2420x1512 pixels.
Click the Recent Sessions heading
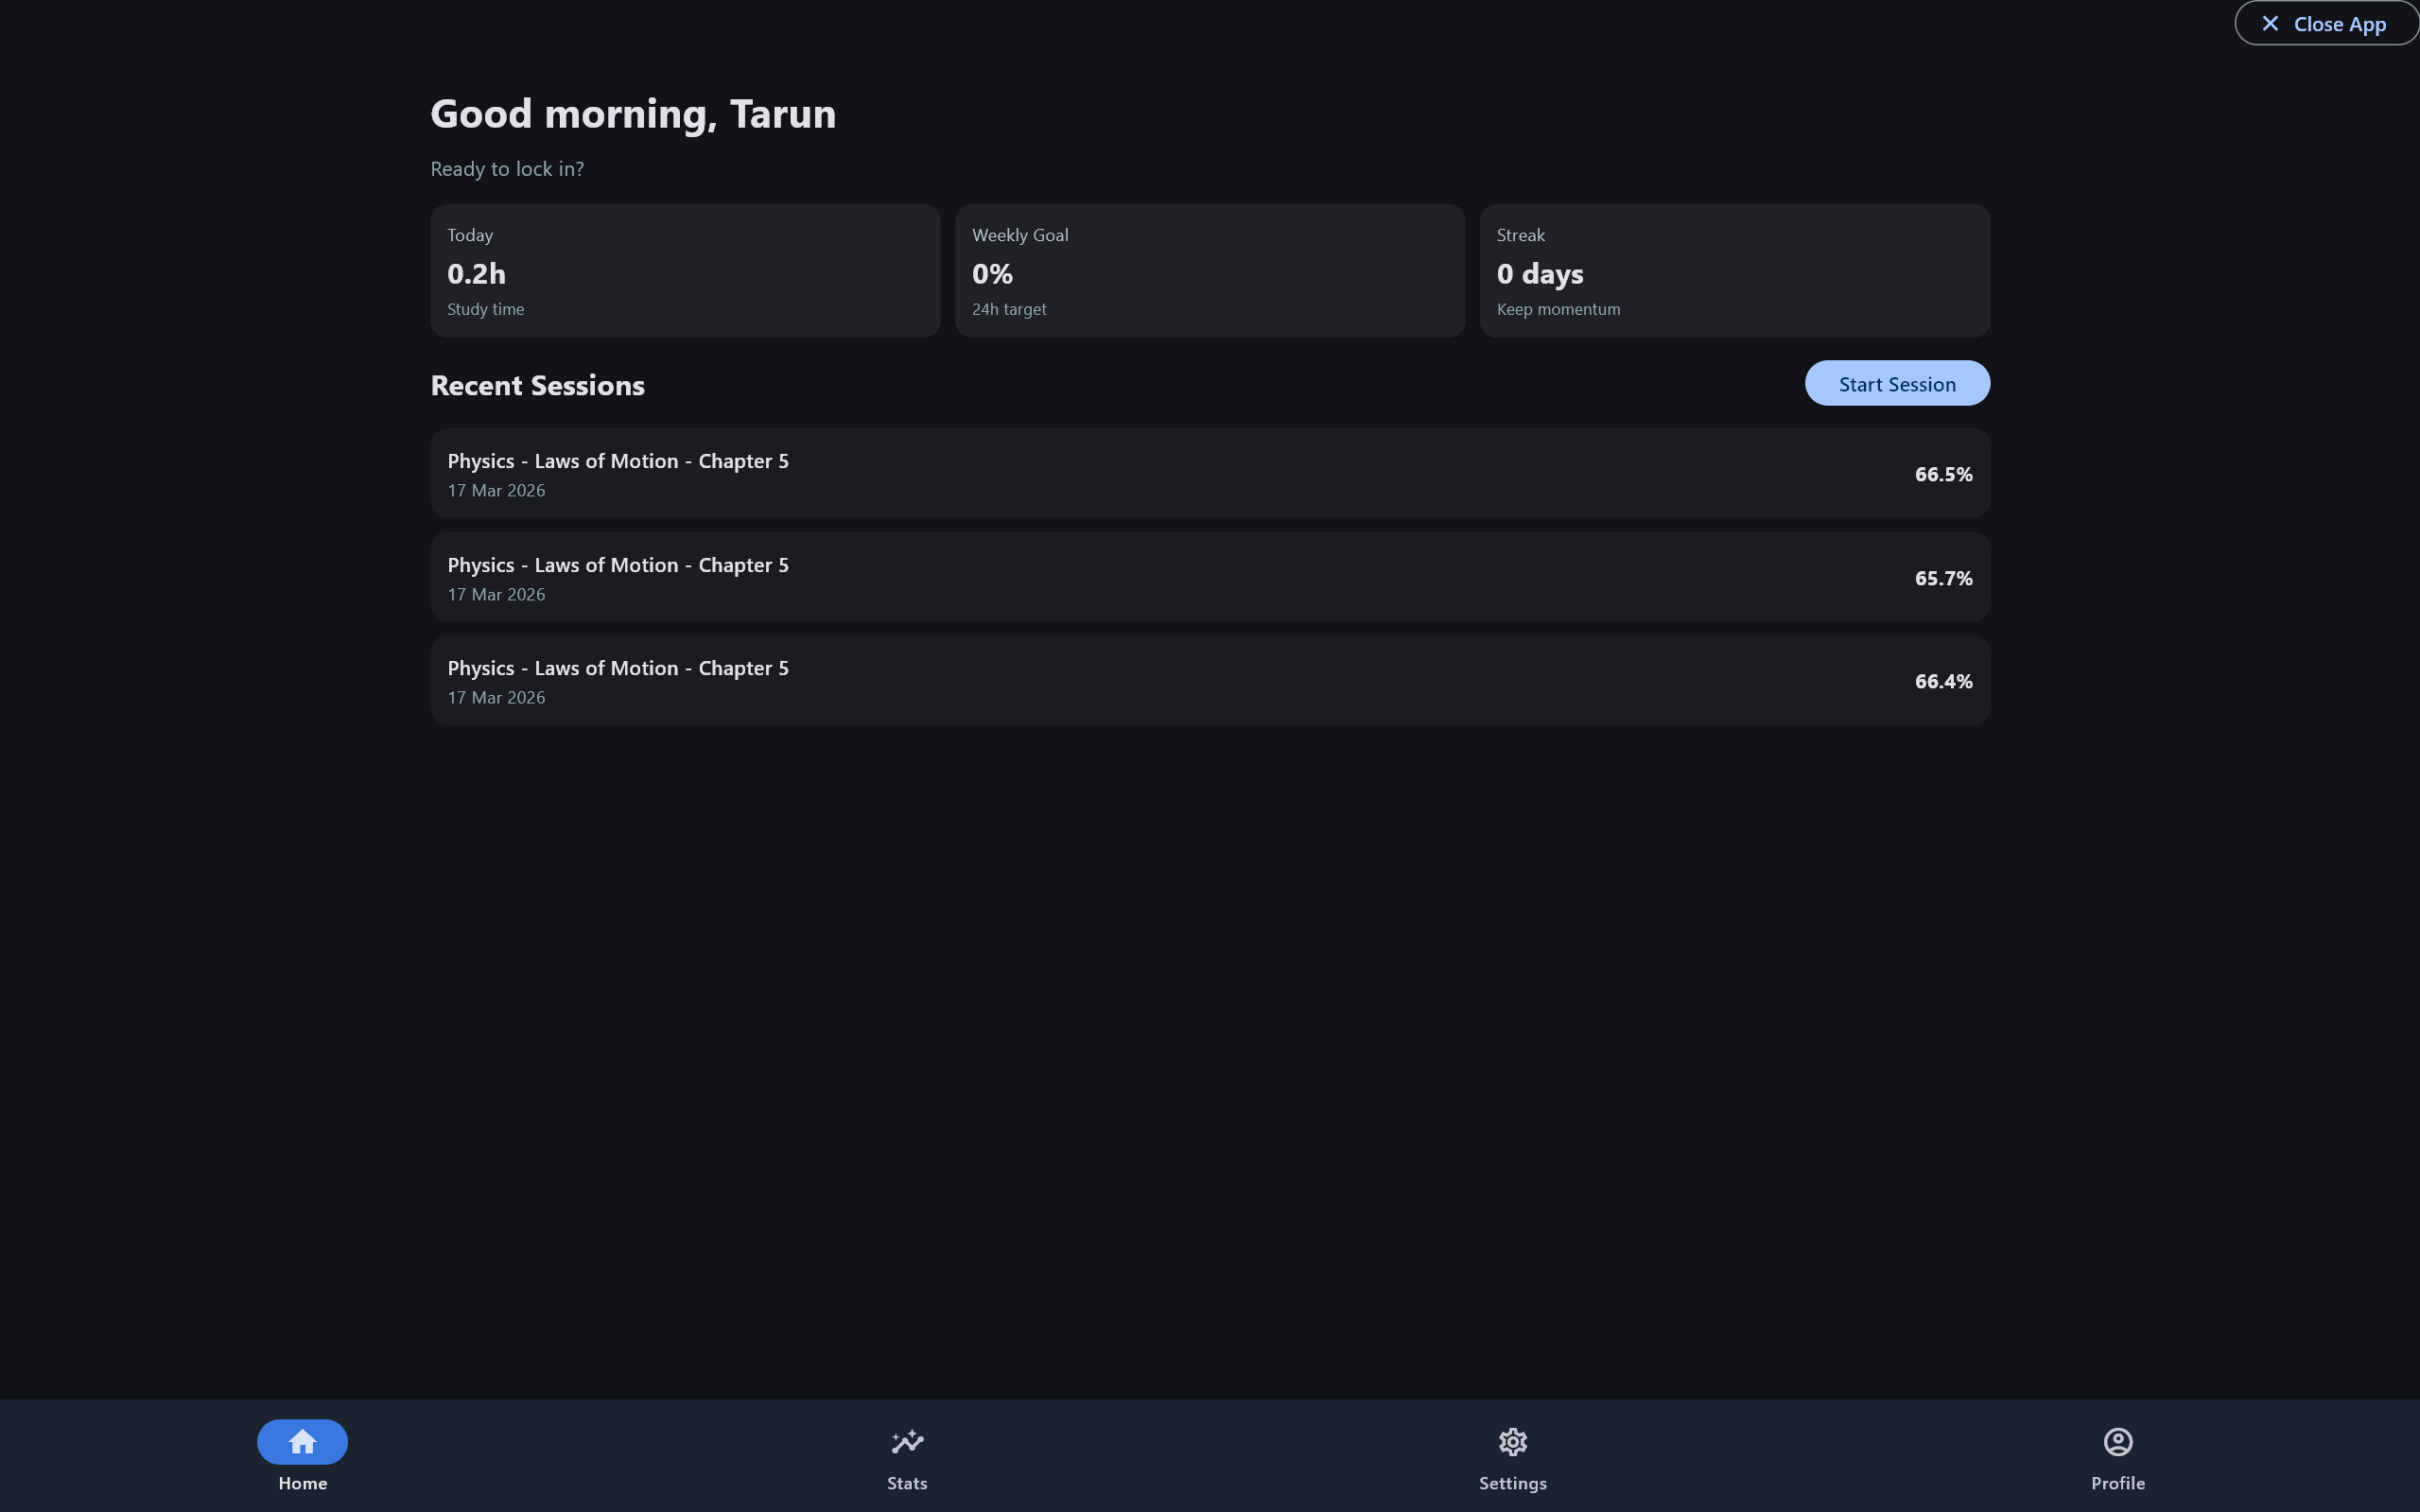tap(537, 385)
